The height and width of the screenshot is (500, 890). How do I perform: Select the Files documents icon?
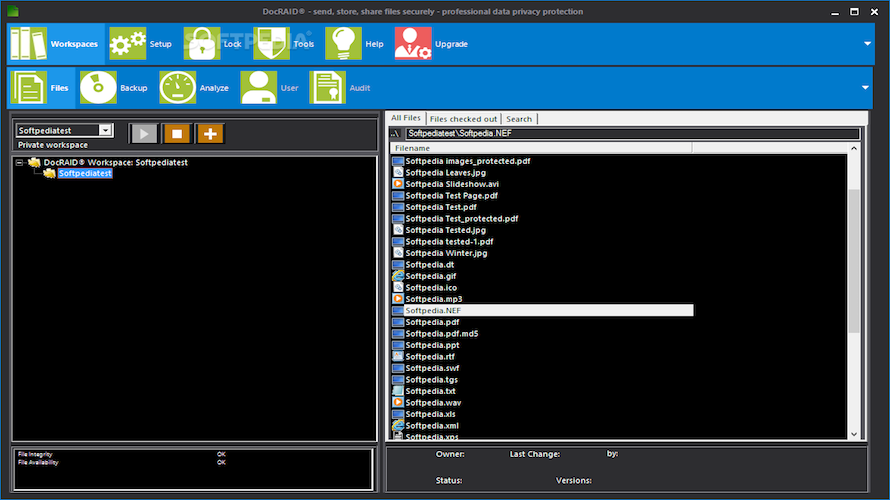pyautogui.click(x=28, y=87)
